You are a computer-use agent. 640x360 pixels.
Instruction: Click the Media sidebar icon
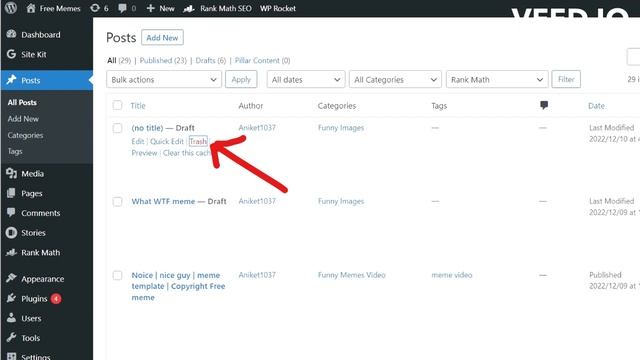[x=11, y=173]
